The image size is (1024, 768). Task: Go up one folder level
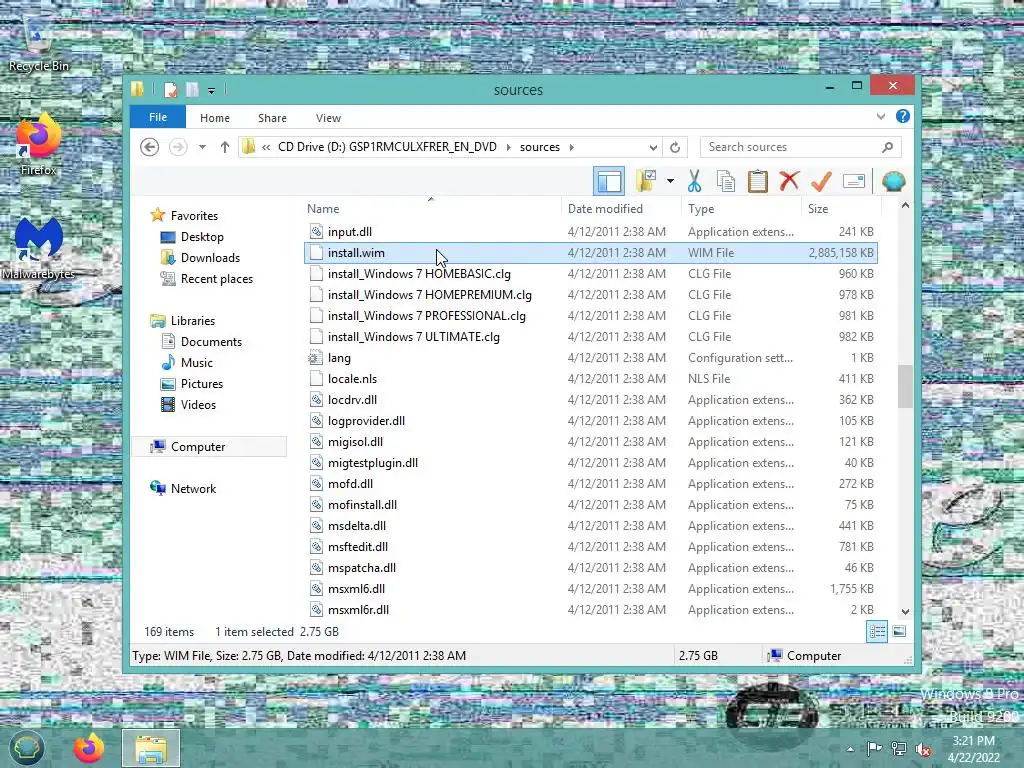pos(225,147)
